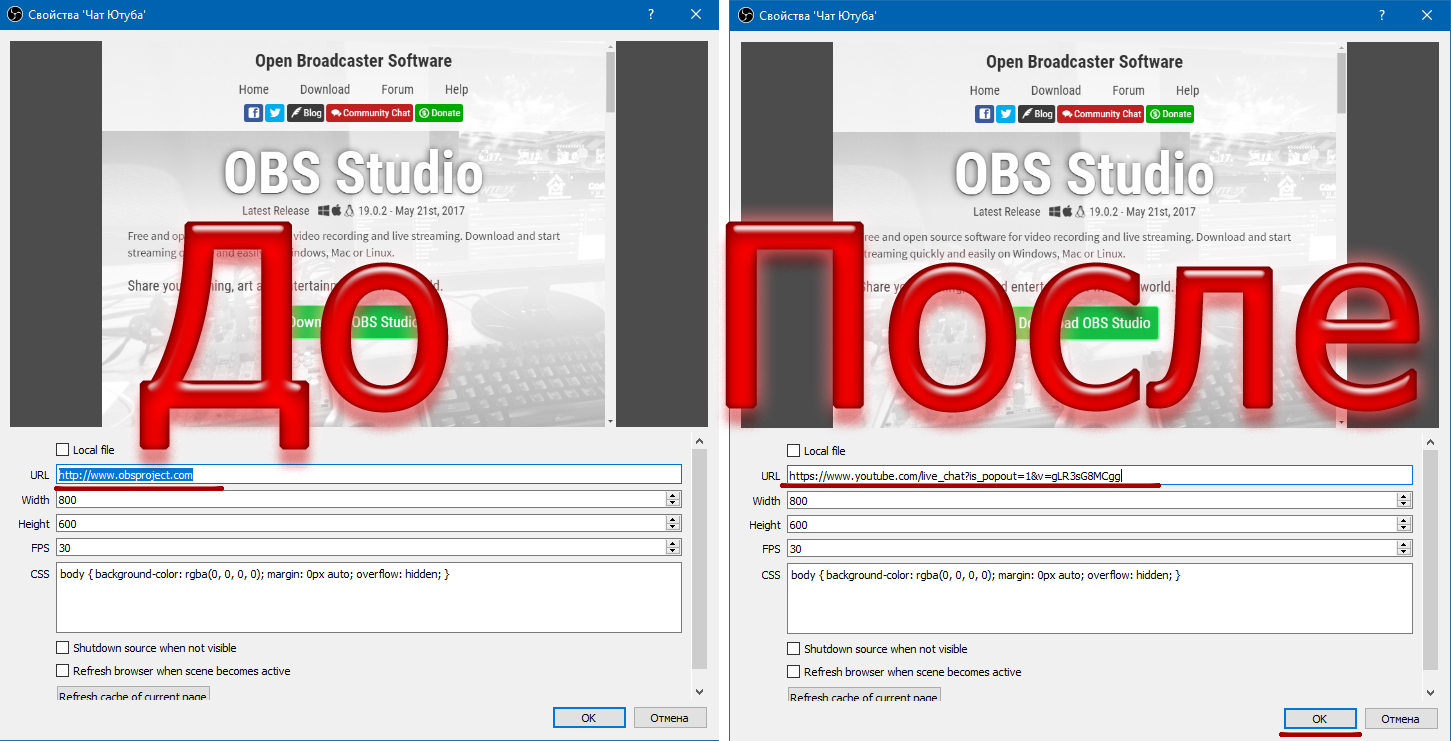This screenshot has height=741, width=1451.
Task: Increase Width using up arrow in left dialog
Action: point(673,496)
